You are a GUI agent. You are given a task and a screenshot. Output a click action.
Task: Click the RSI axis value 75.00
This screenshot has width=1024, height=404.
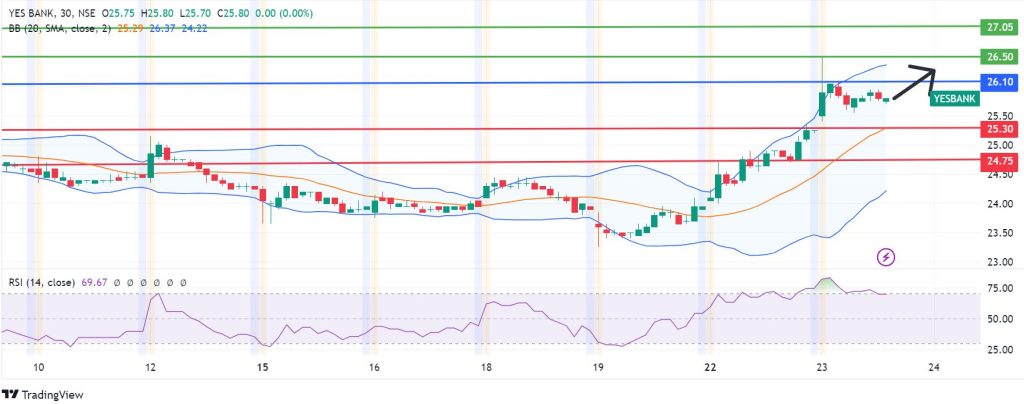coord(1000,288)
